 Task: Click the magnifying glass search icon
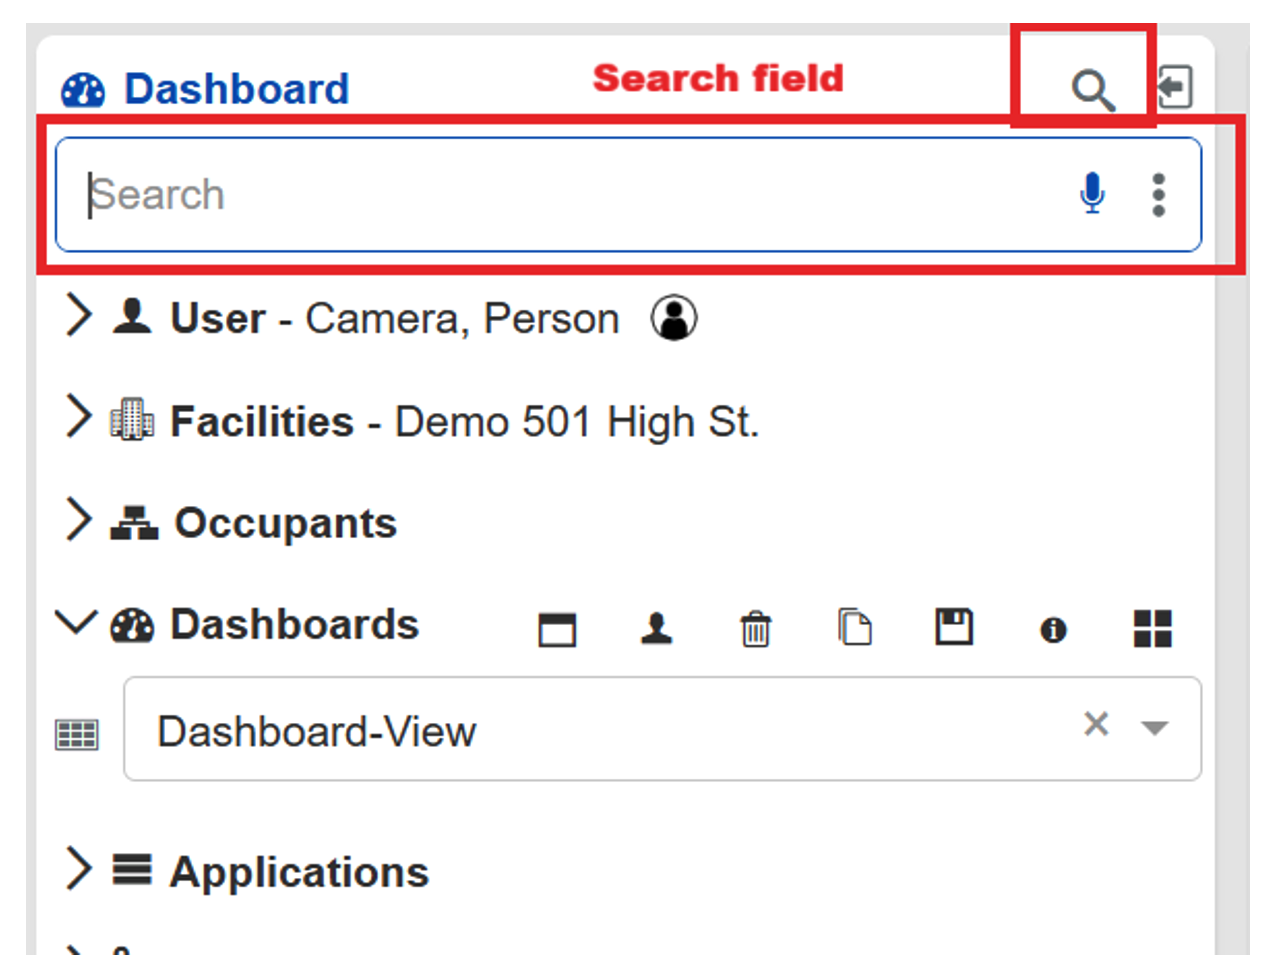click(x=1092, y=90)
